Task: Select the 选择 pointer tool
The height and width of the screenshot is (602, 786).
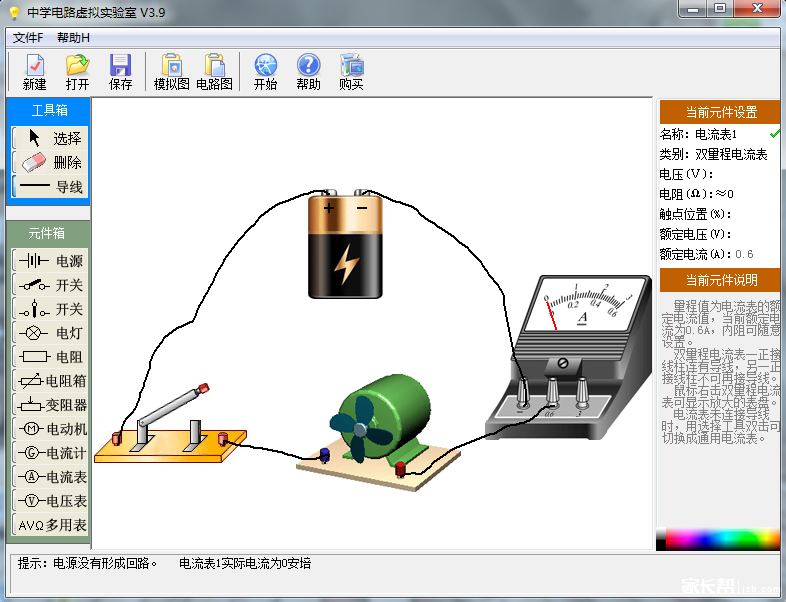Action: click(x=49, y=139)
